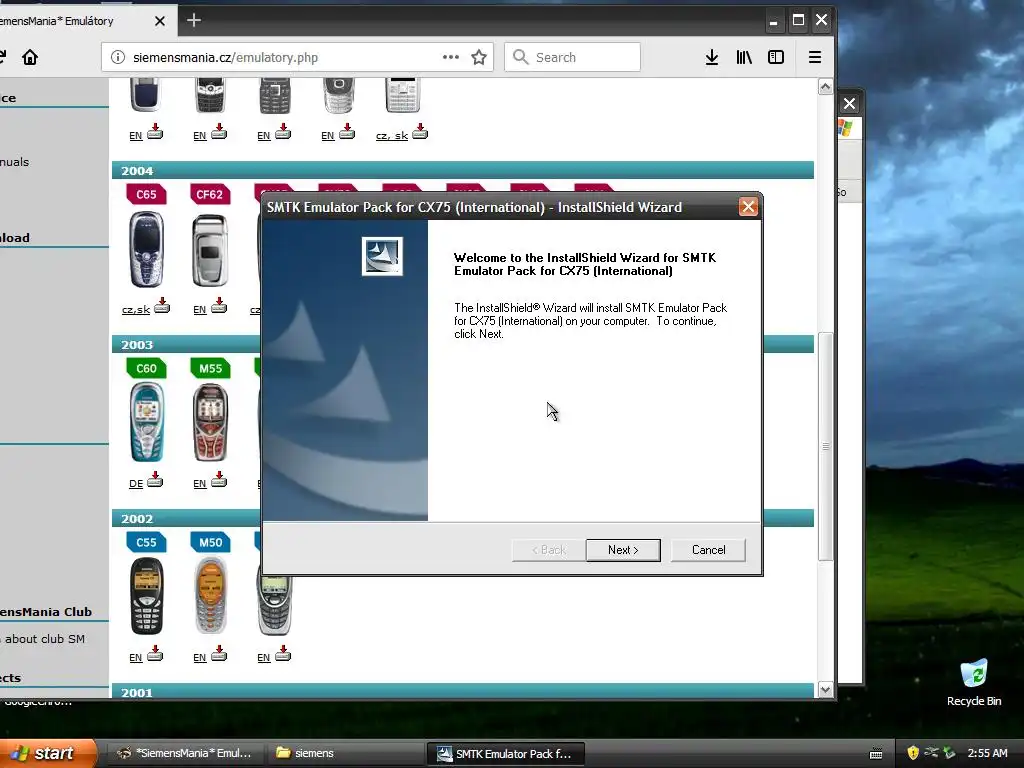Click the 2004 year section header
This screenshot has height=768, width=1024.
pyautogui.click(x=463, y=170)
